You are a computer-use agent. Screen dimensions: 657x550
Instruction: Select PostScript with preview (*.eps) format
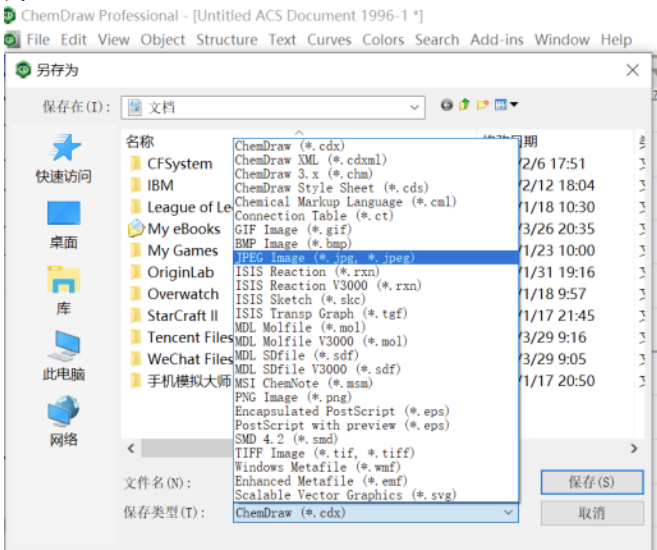point(375,425)
